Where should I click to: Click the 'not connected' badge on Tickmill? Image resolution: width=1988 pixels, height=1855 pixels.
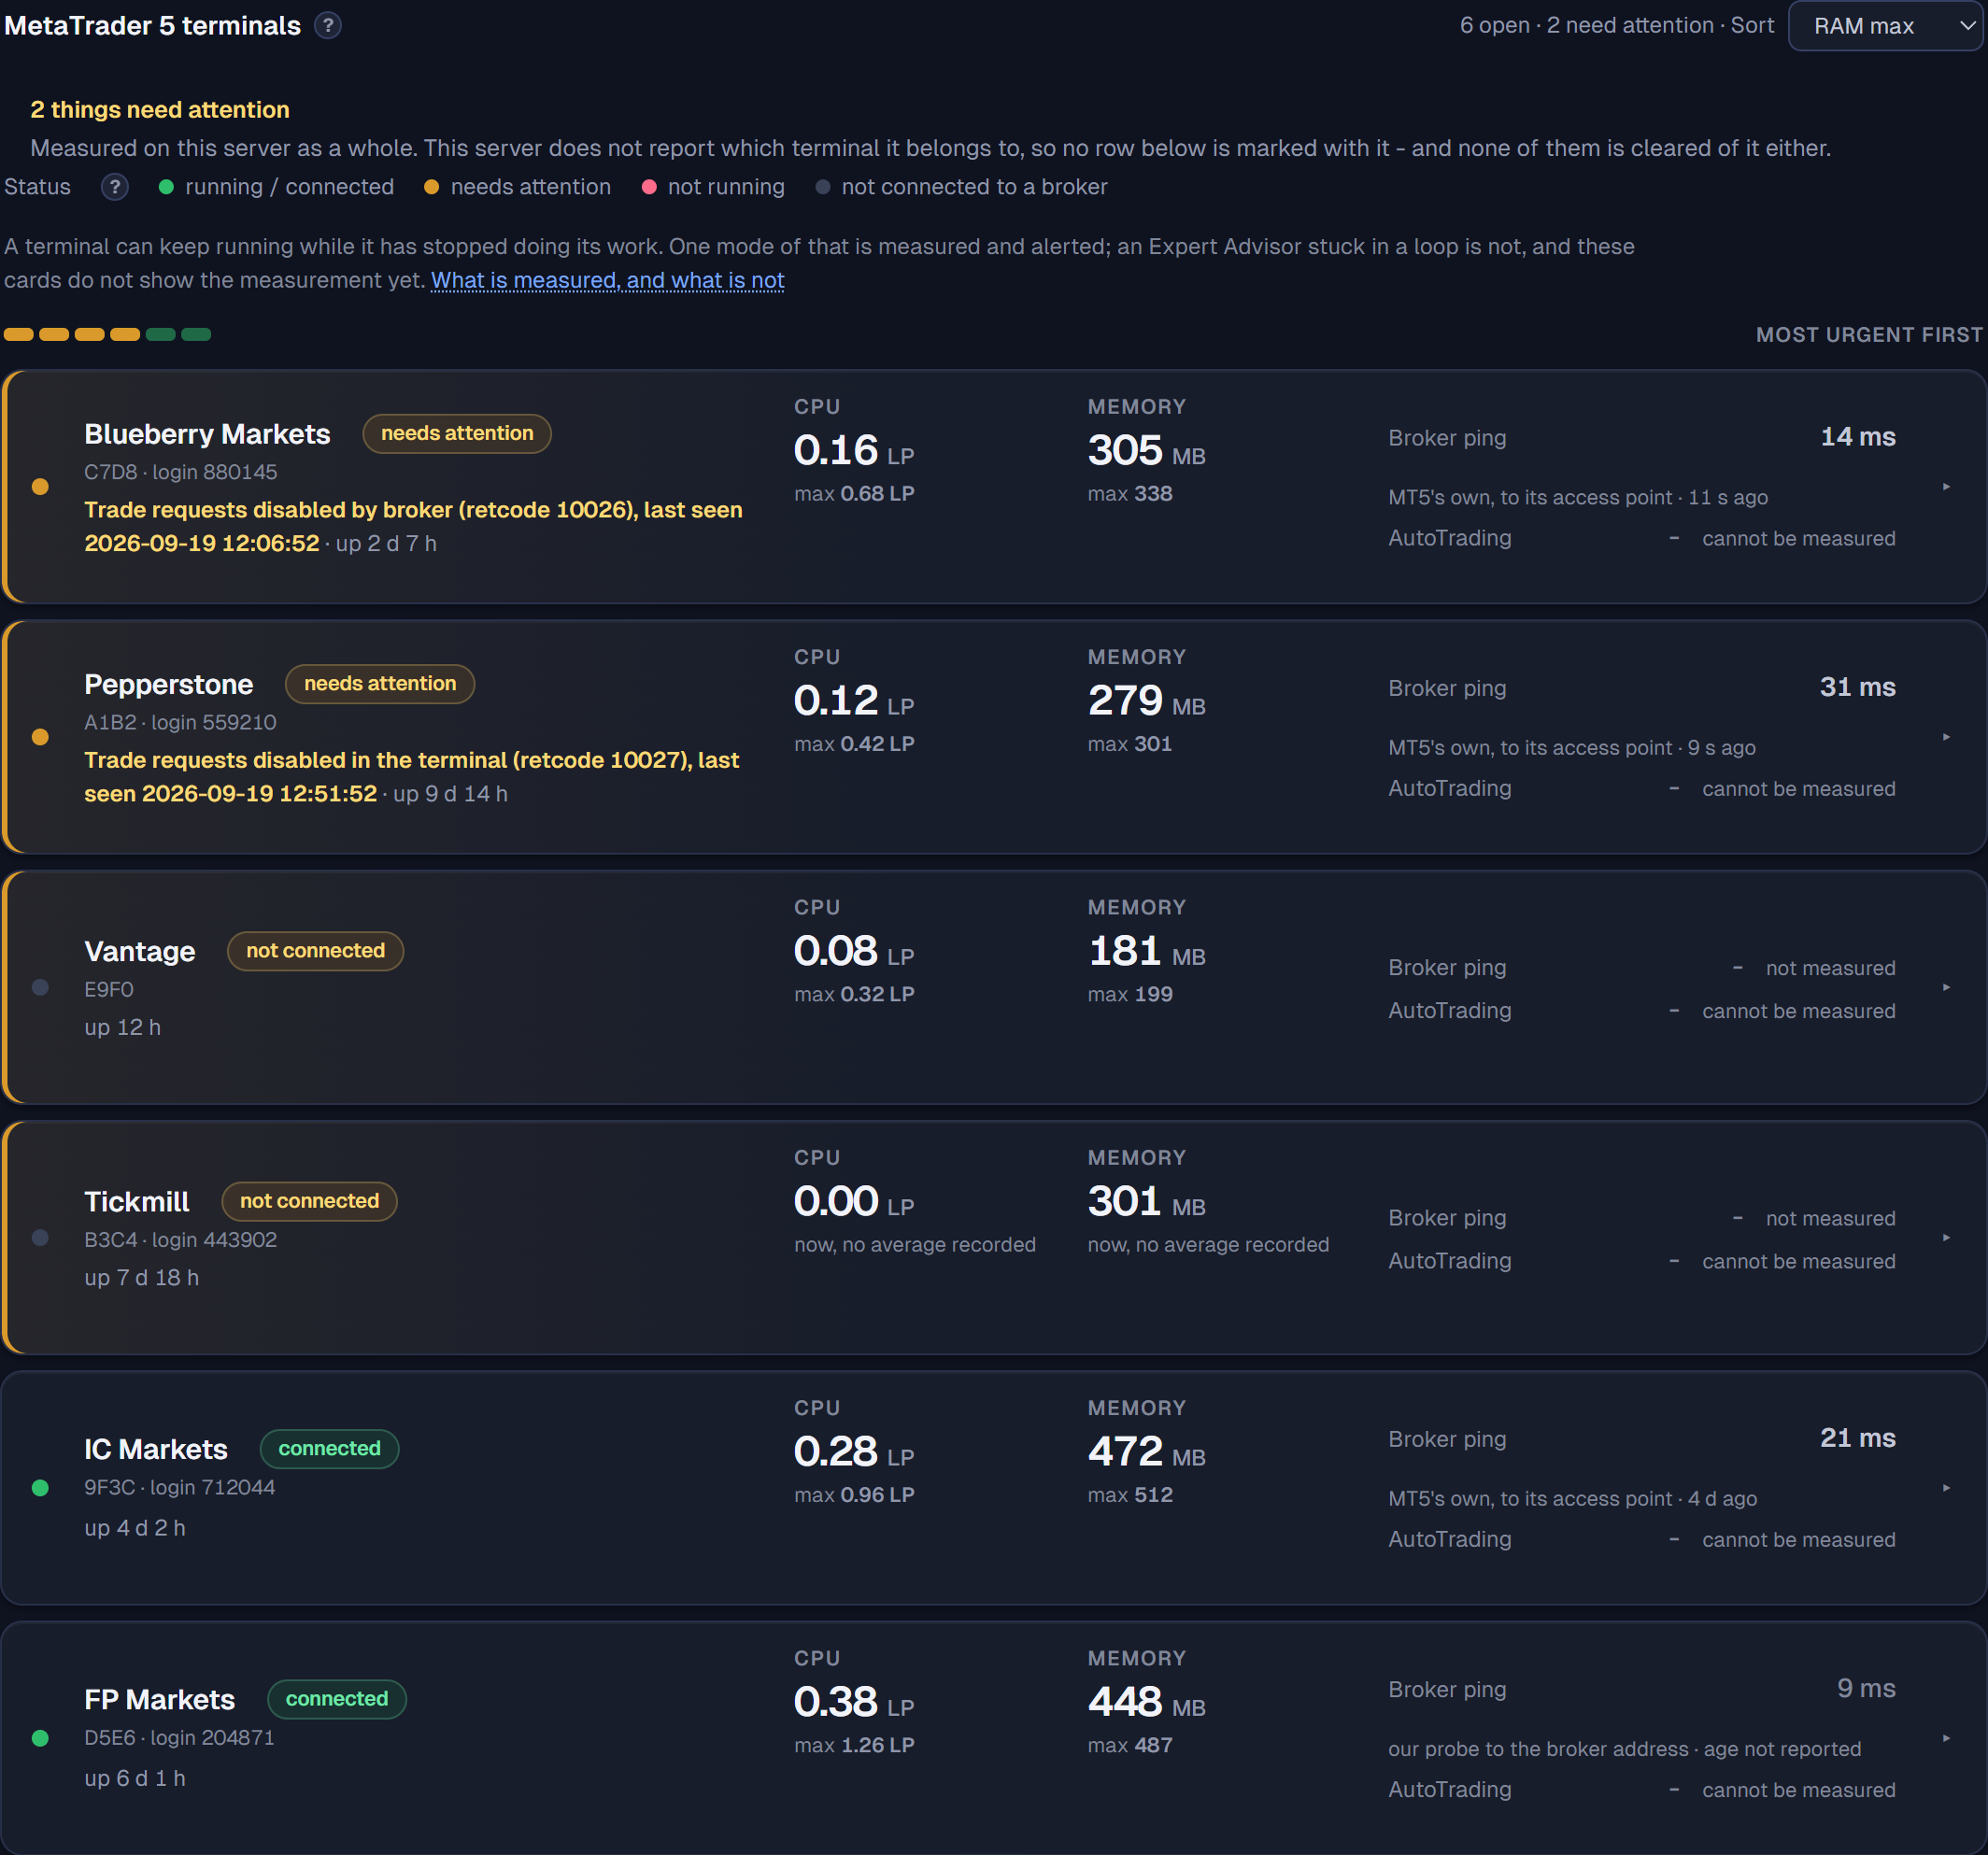tap(309, 1201)
